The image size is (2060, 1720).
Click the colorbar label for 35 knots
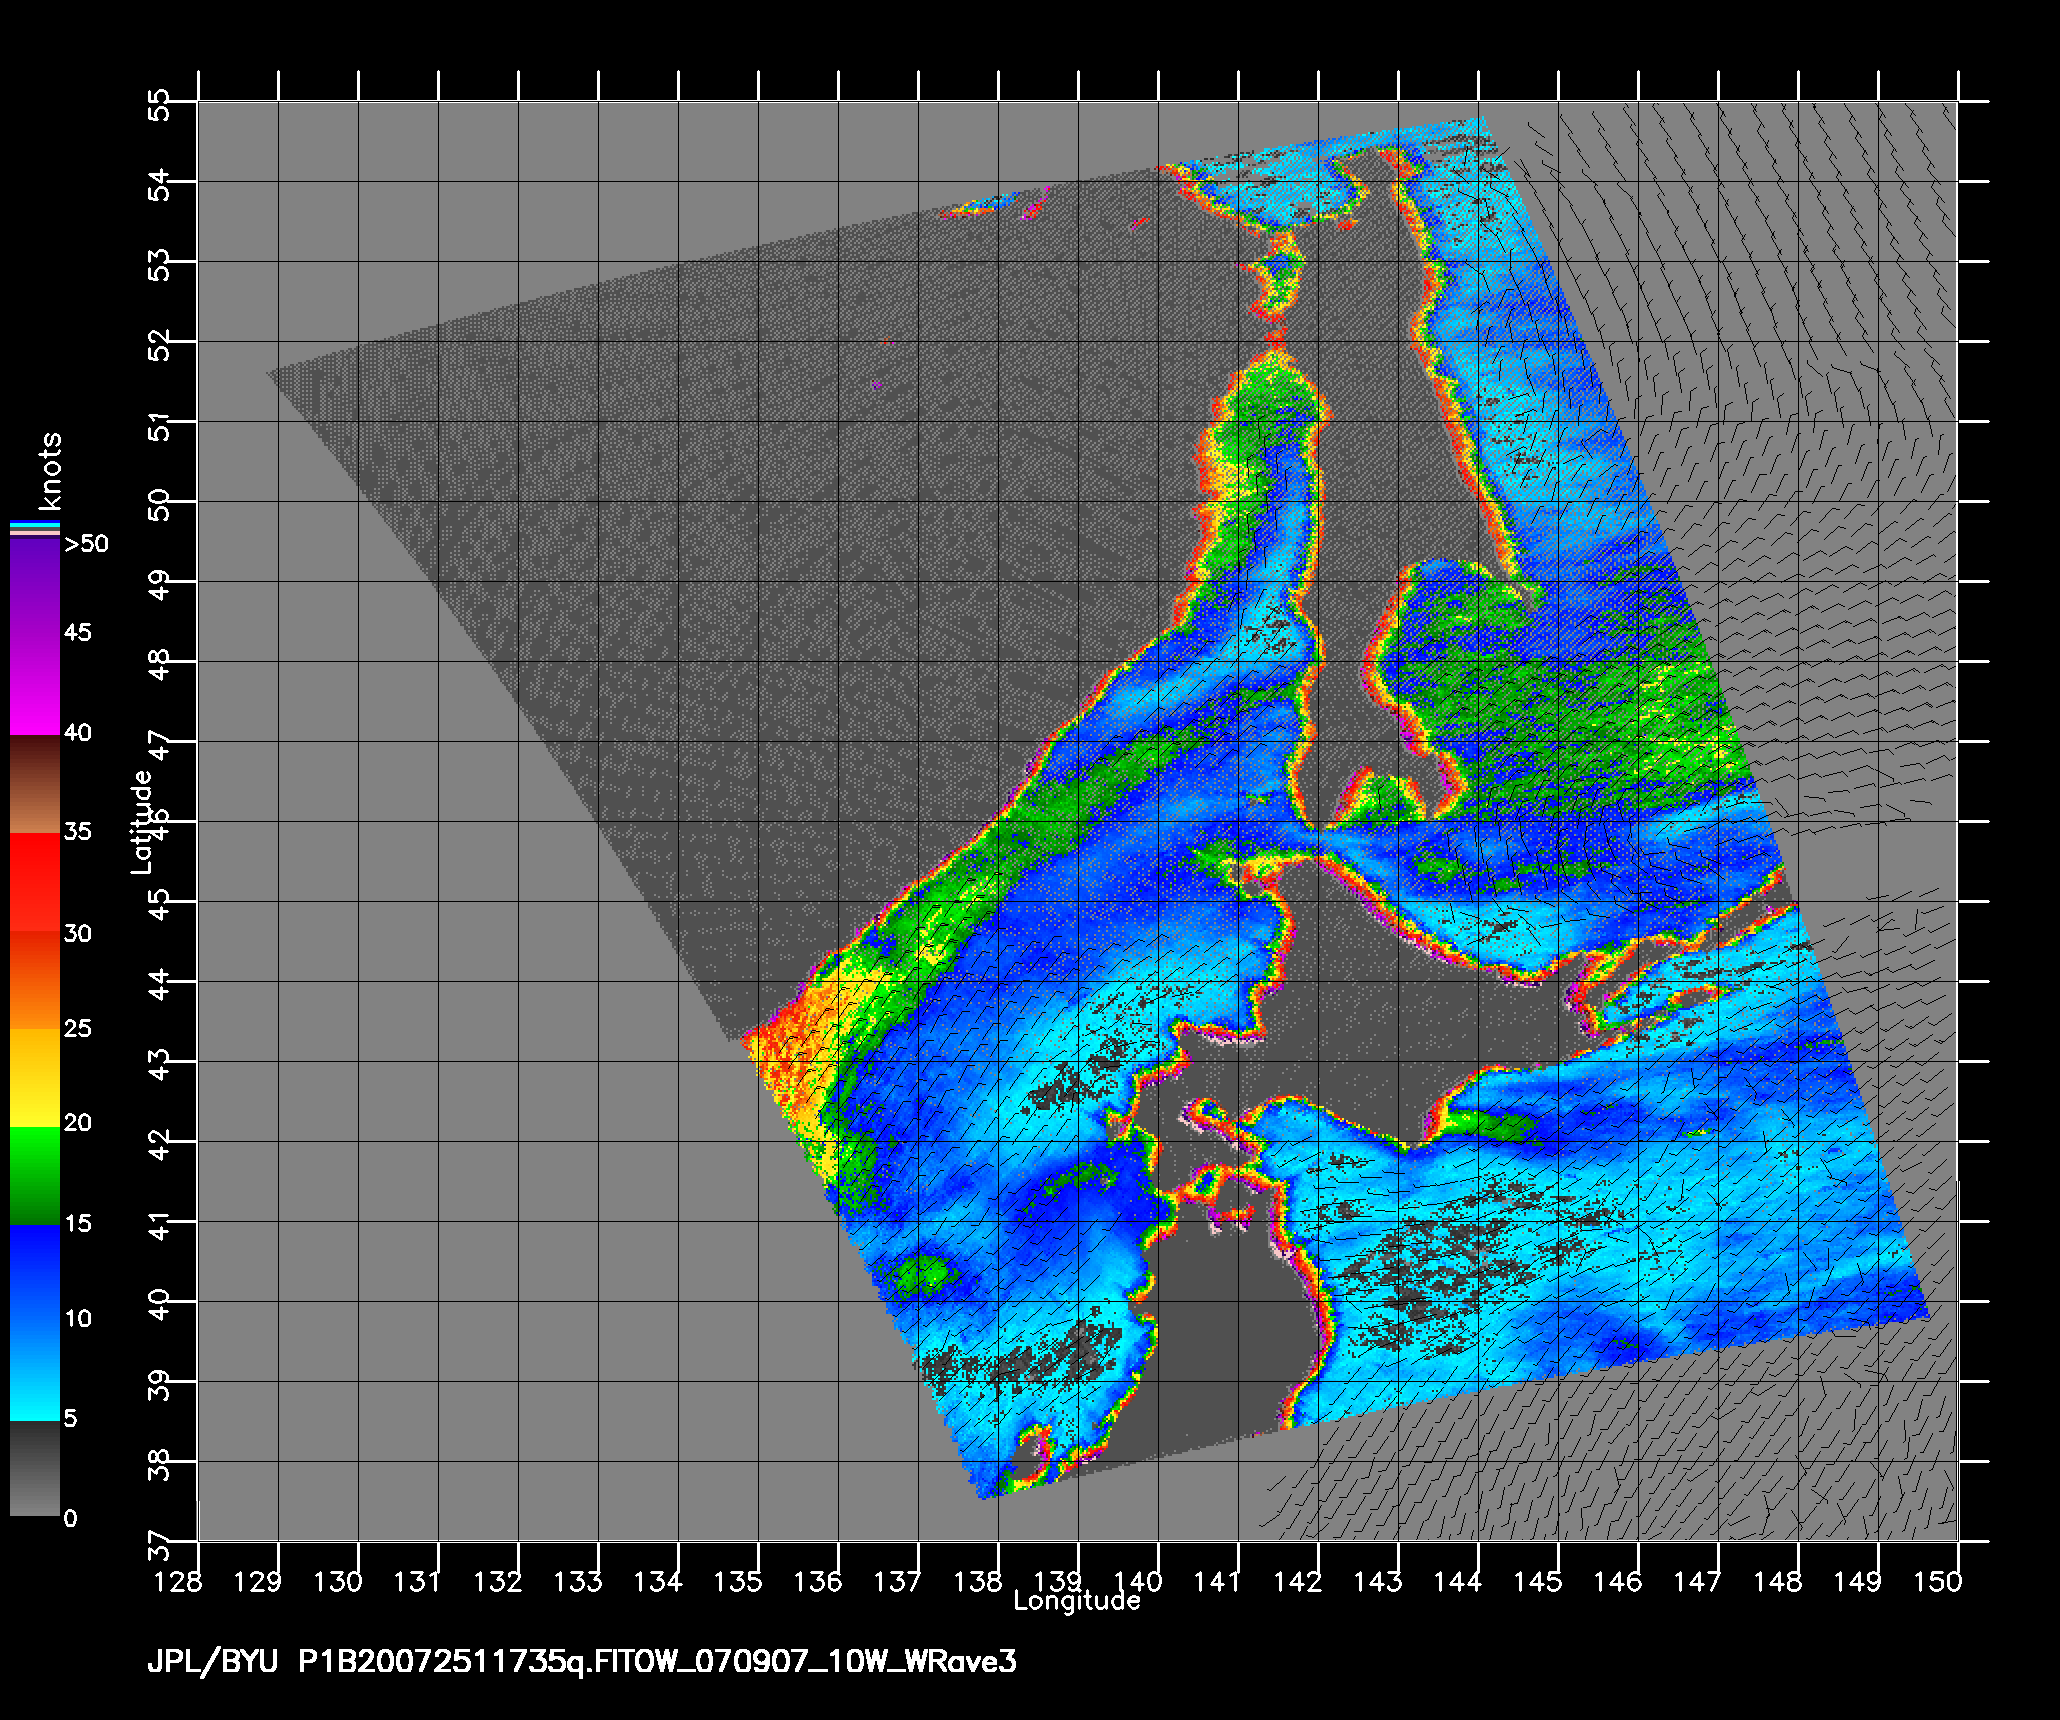78,831
